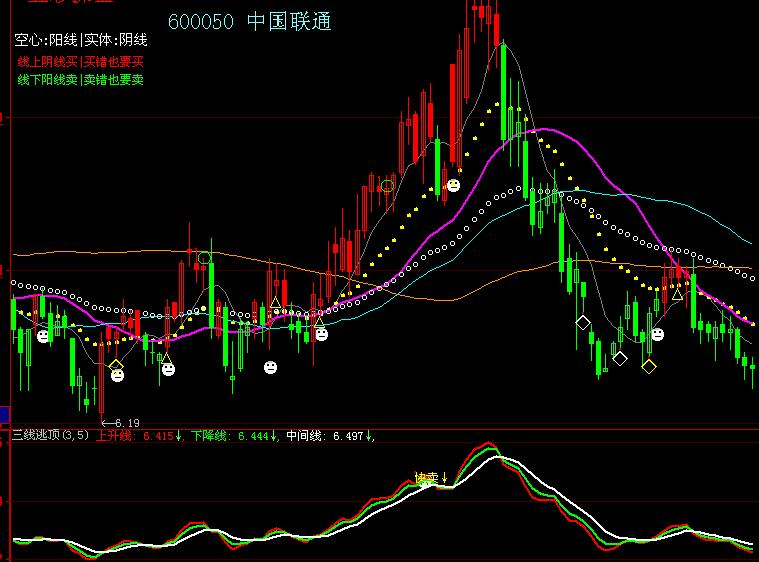Click the blue square on the left axis

pos(4,414)
